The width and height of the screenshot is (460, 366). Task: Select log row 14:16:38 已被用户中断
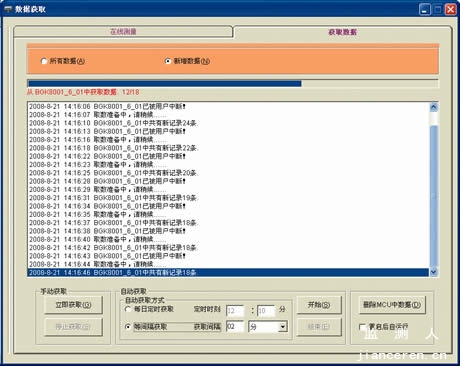coord(228,231)
